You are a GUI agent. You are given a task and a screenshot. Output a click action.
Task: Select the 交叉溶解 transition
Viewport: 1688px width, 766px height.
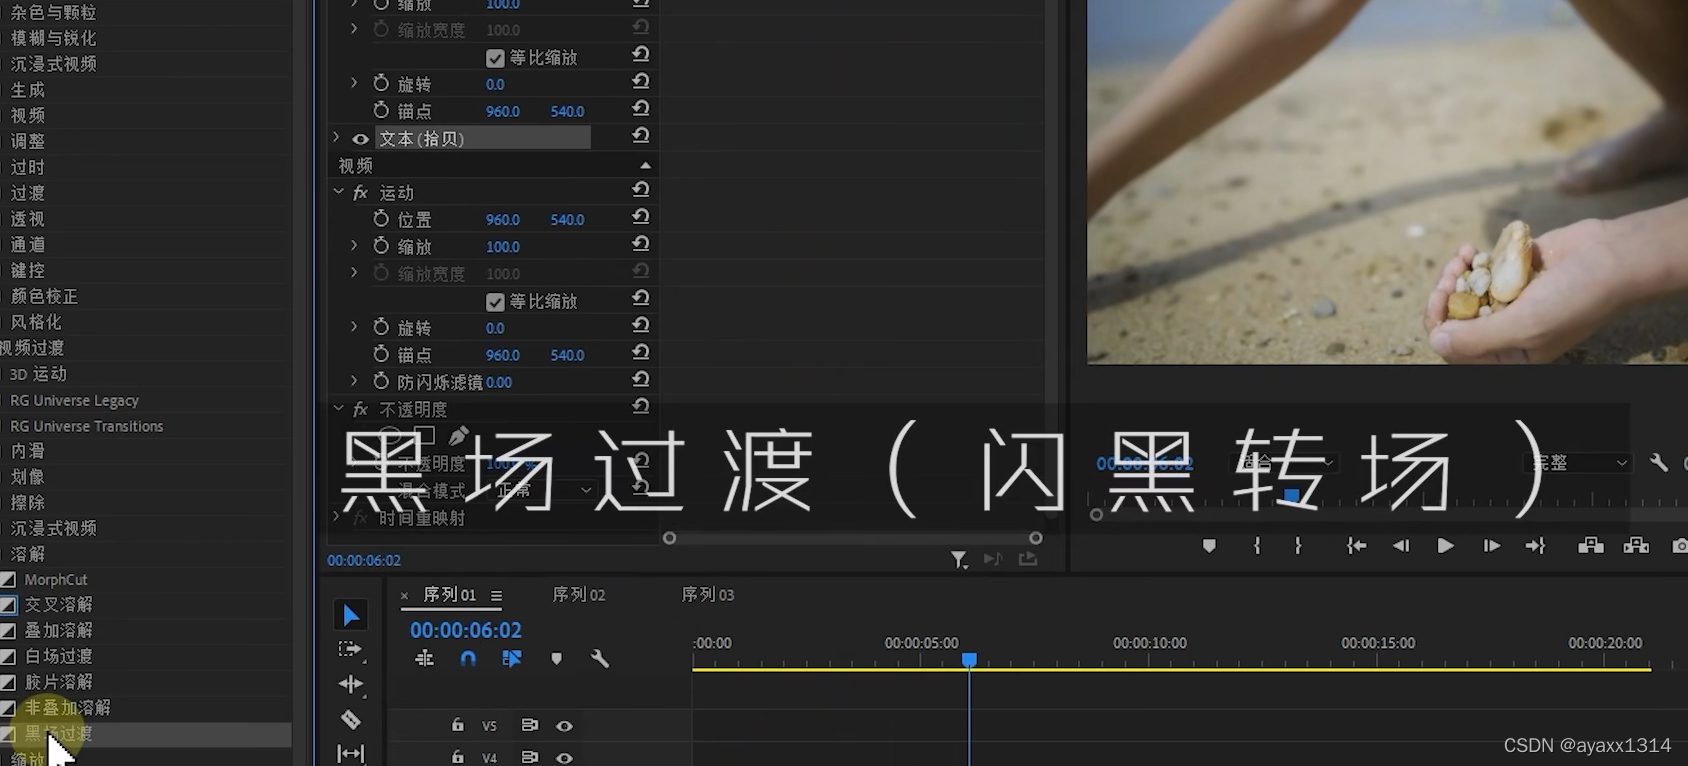coord(58,604)
